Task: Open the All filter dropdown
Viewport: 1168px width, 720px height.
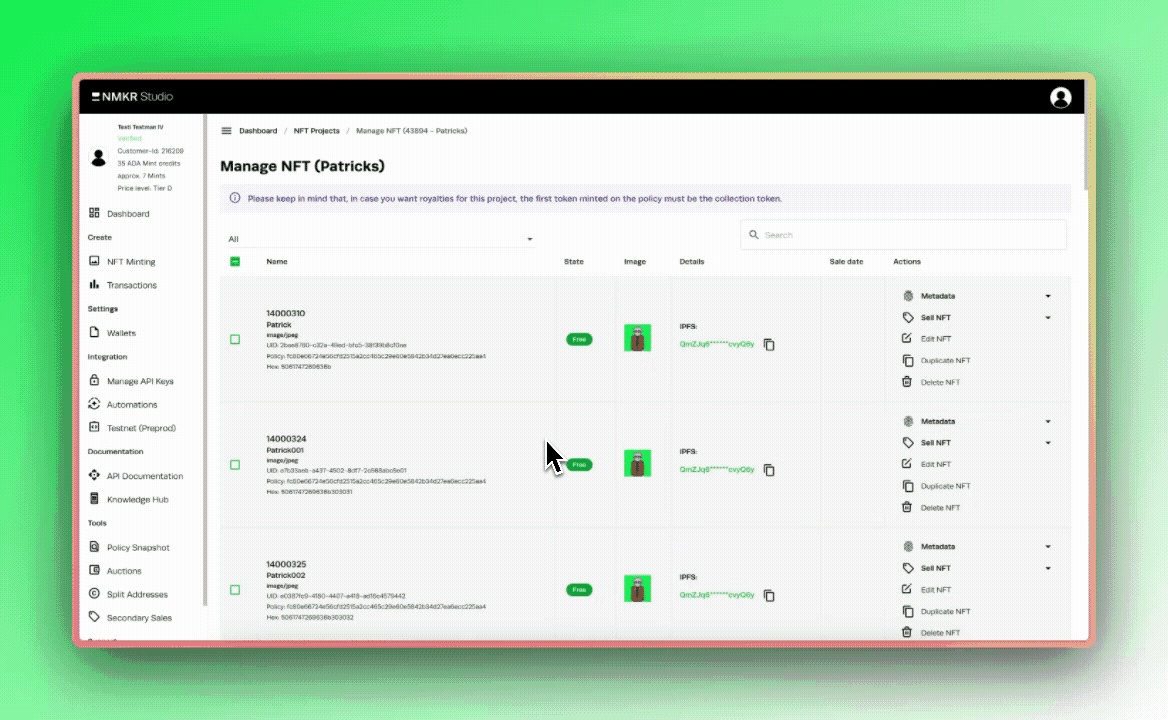Action: (x=380, y=239)
